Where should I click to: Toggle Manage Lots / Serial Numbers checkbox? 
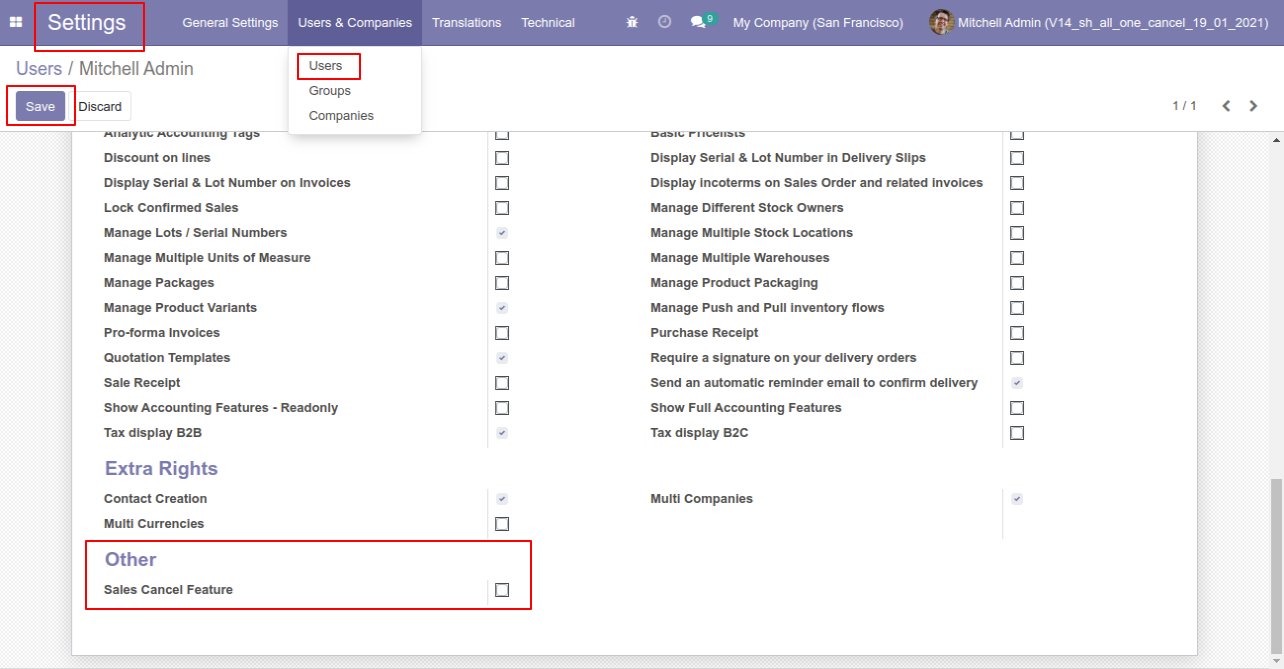pos(502,233)
